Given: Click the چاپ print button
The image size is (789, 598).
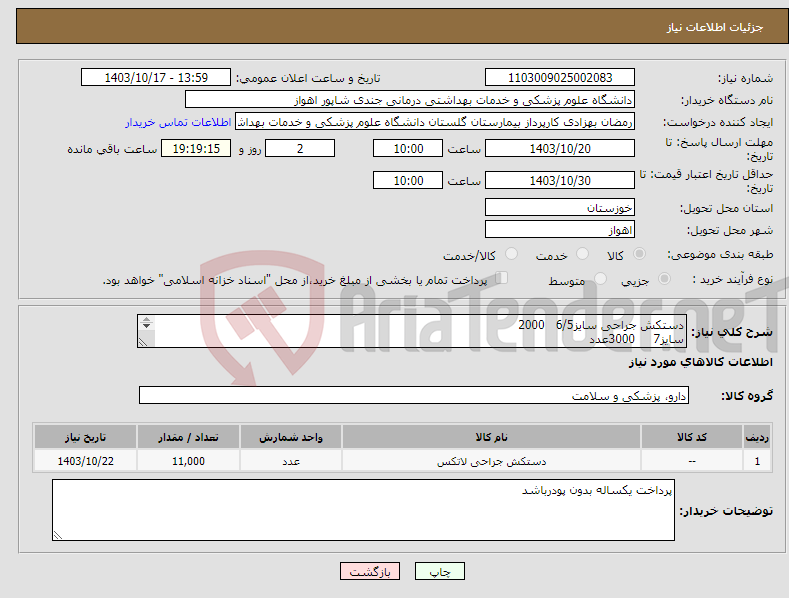Looking at the screenshot, I should point(439,571).
